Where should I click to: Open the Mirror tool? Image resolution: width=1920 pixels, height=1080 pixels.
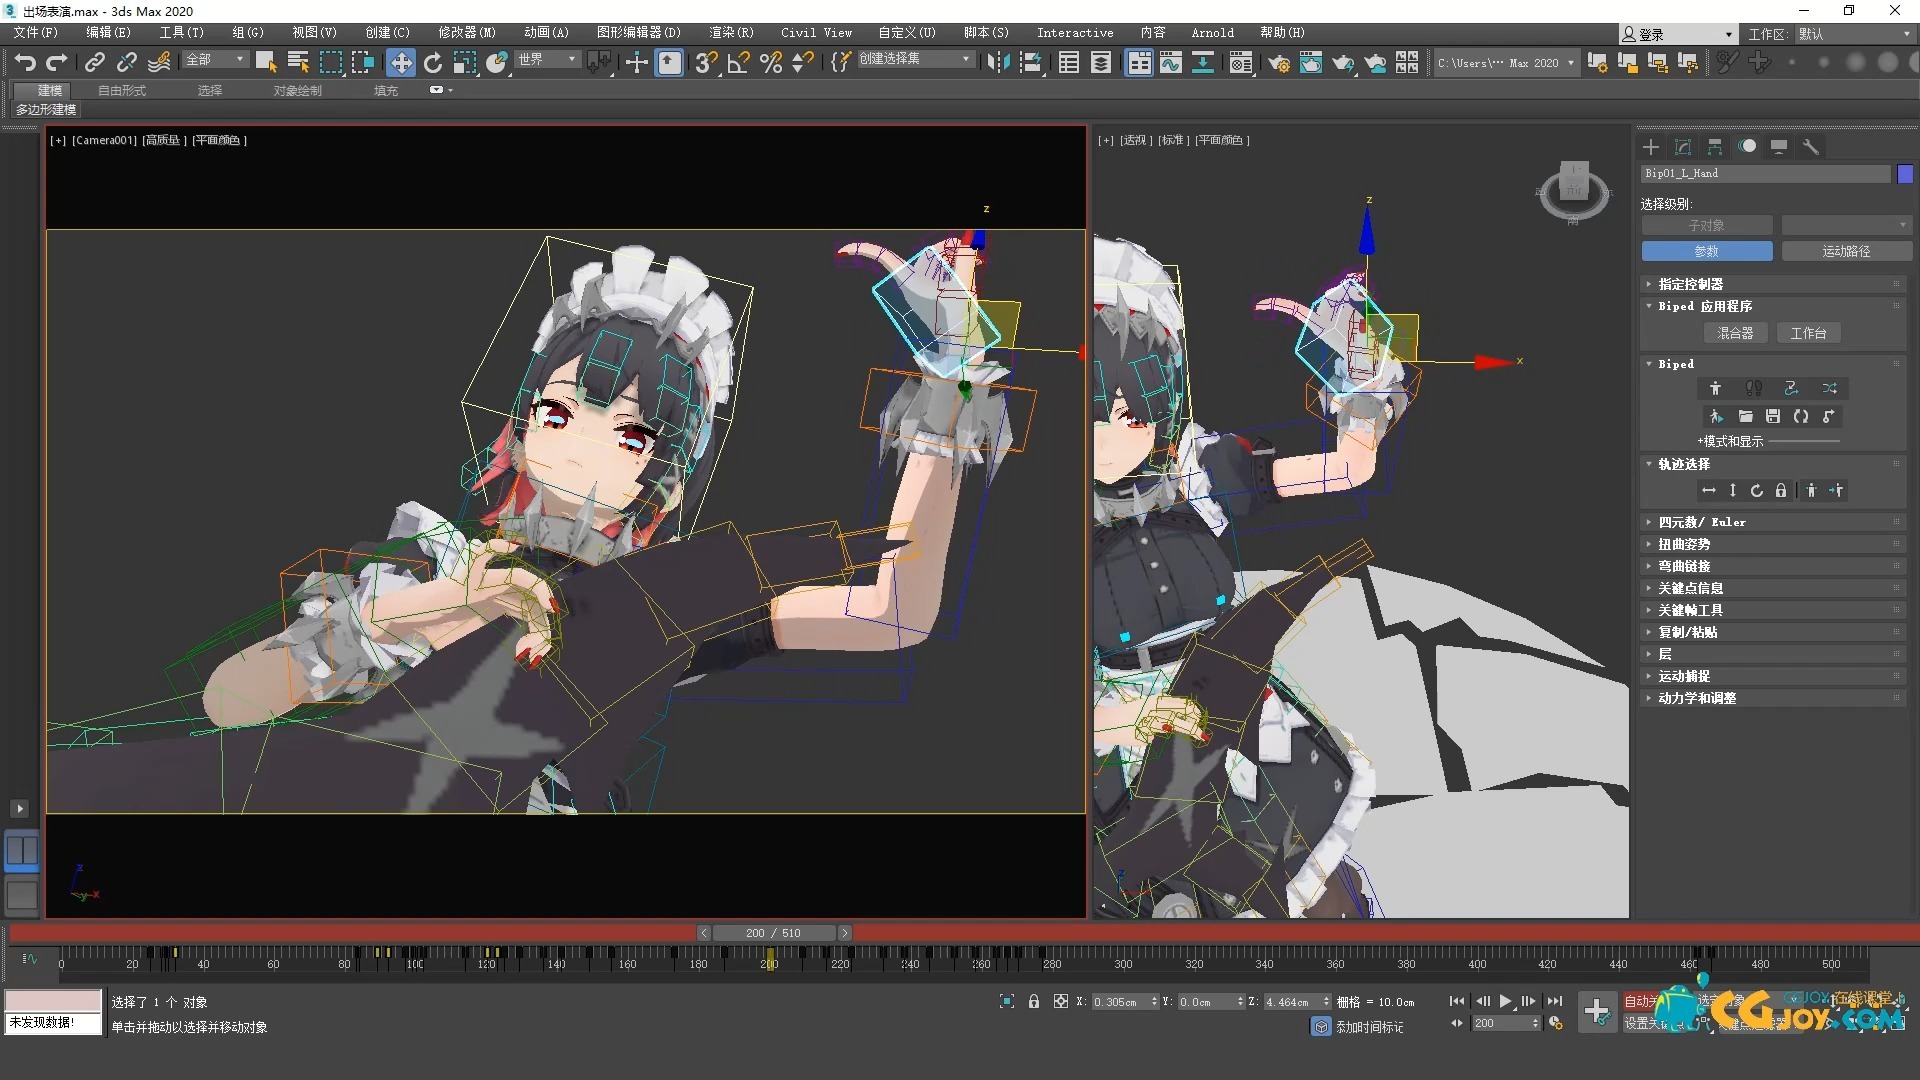(x=997, y=63)
